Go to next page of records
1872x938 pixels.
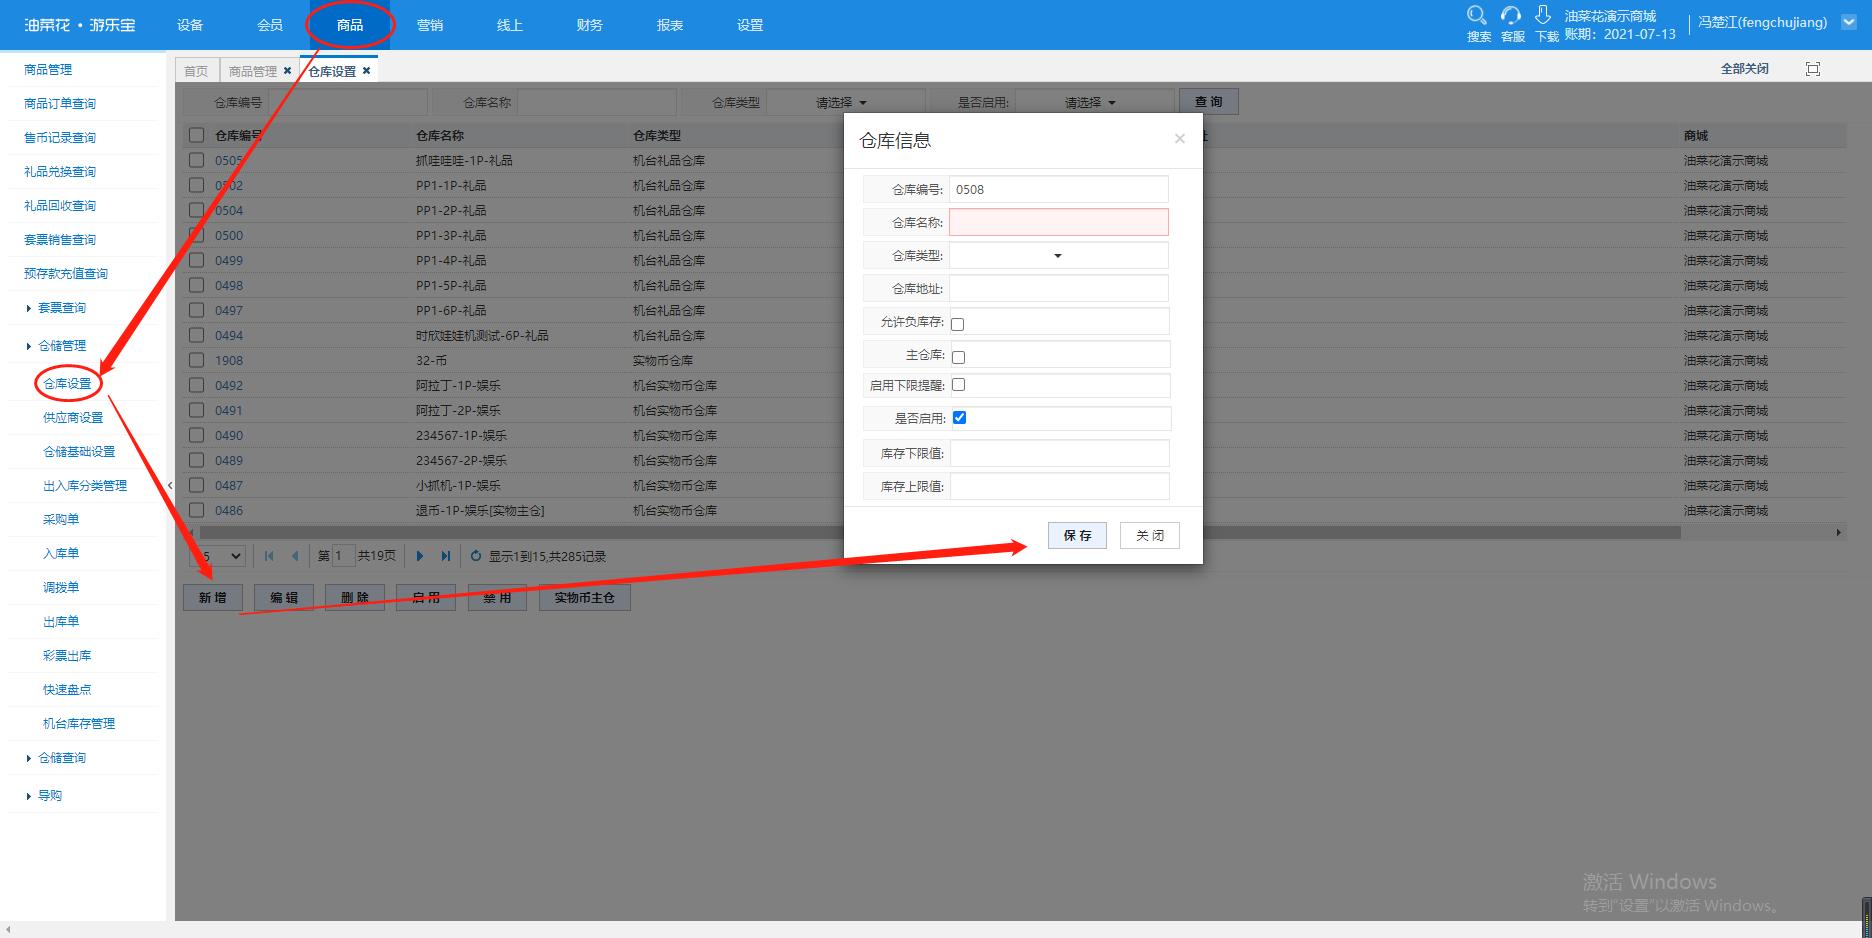(420, 556)
